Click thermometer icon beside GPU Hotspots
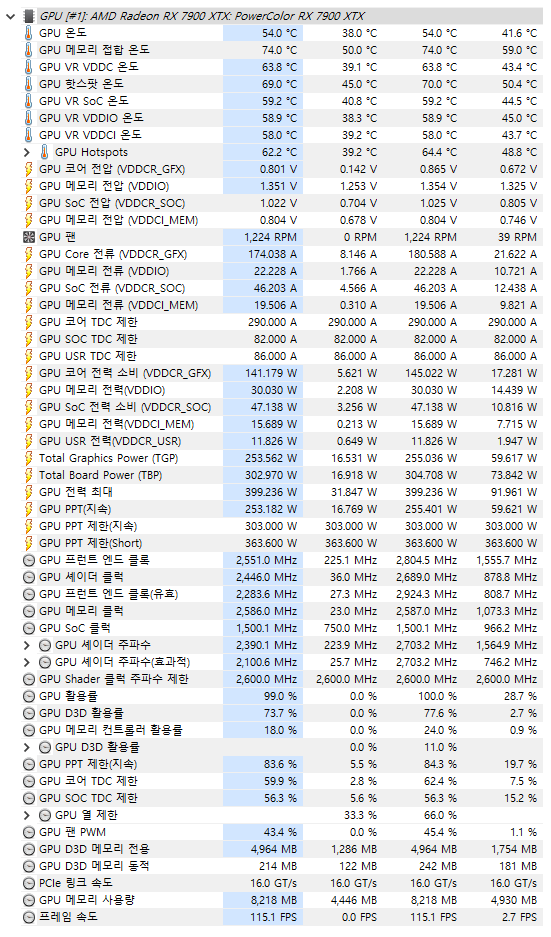Screen dimensions: 551x937 pos(45,152)
